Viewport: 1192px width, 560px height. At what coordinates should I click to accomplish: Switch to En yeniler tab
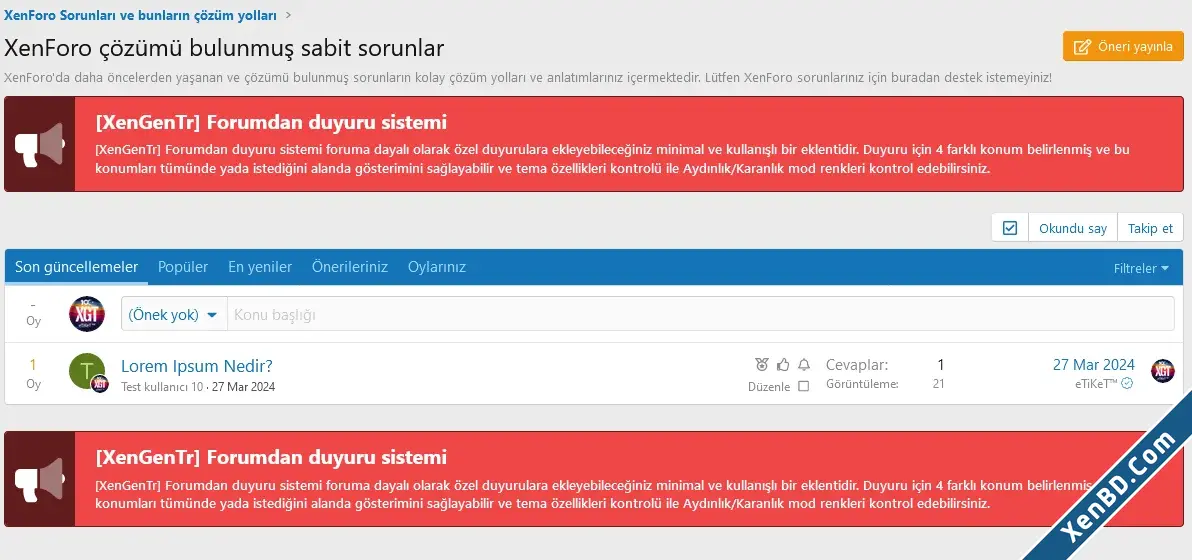point(260,267)
